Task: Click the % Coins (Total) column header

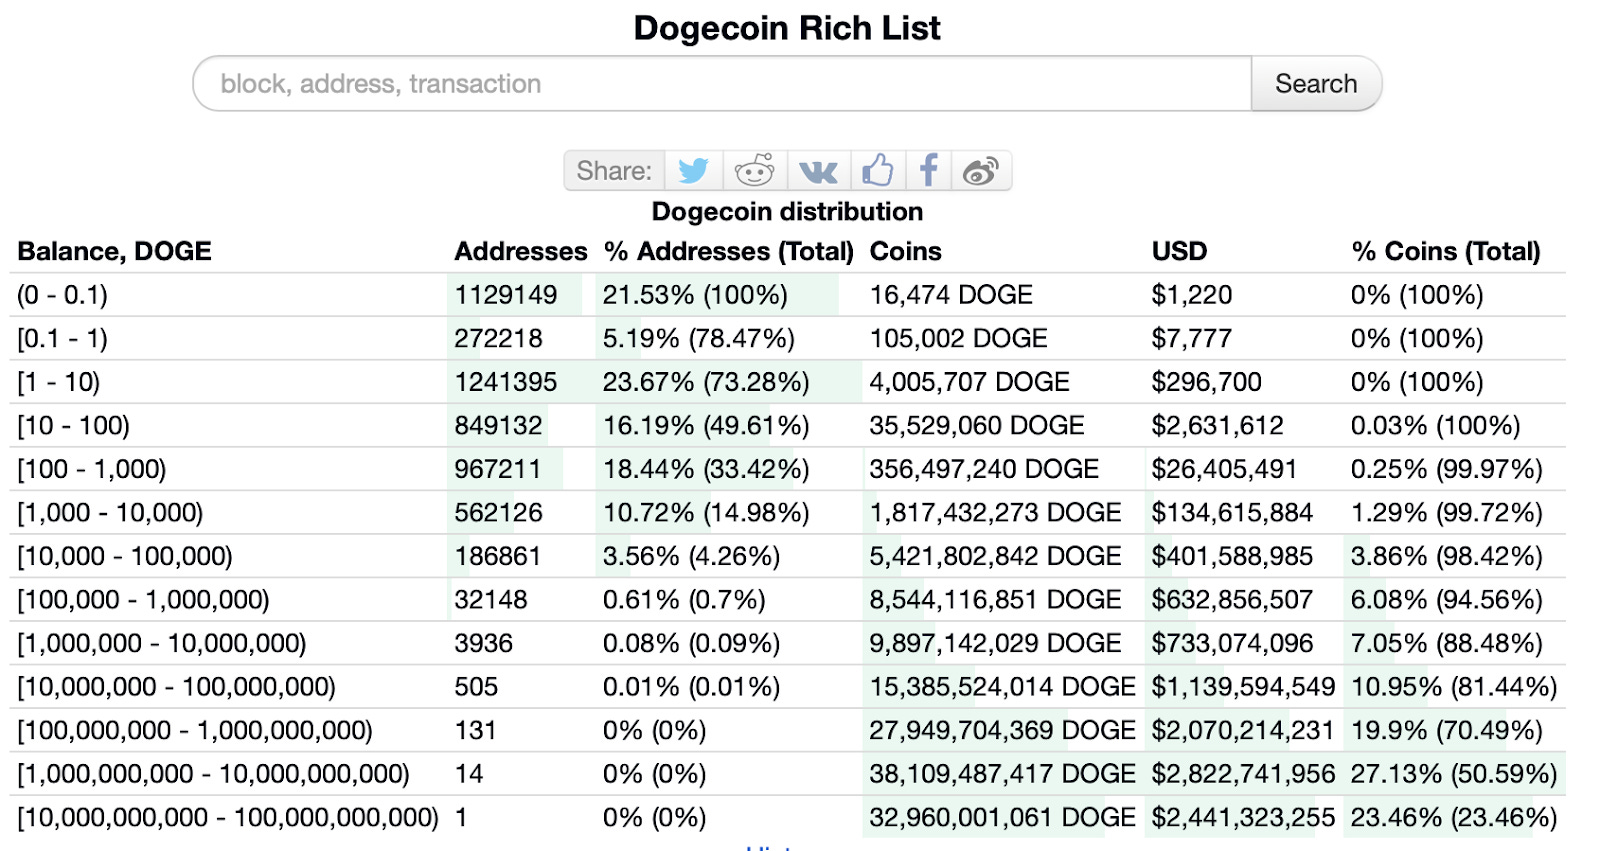Action: 1445,251
